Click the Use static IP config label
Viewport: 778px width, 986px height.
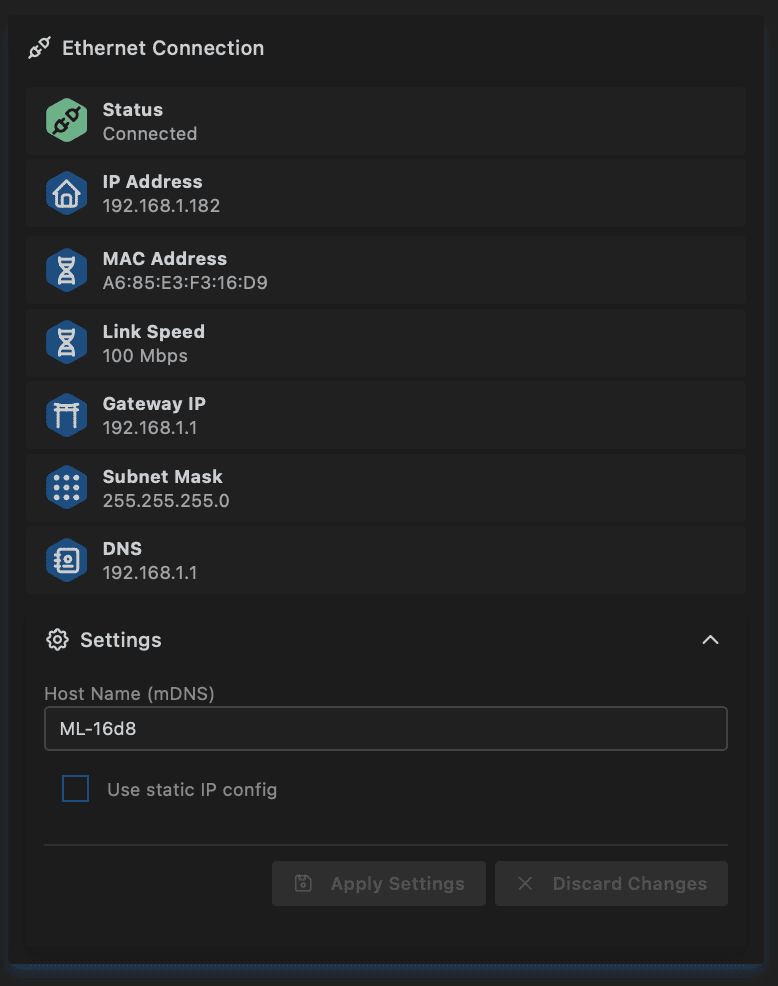point(192,790)
